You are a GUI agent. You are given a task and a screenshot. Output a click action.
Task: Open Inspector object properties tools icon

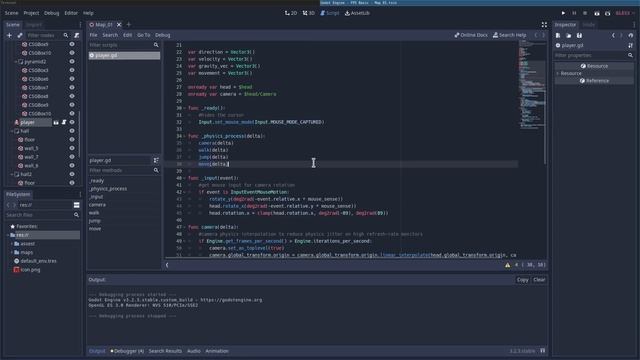click(631, 45)
